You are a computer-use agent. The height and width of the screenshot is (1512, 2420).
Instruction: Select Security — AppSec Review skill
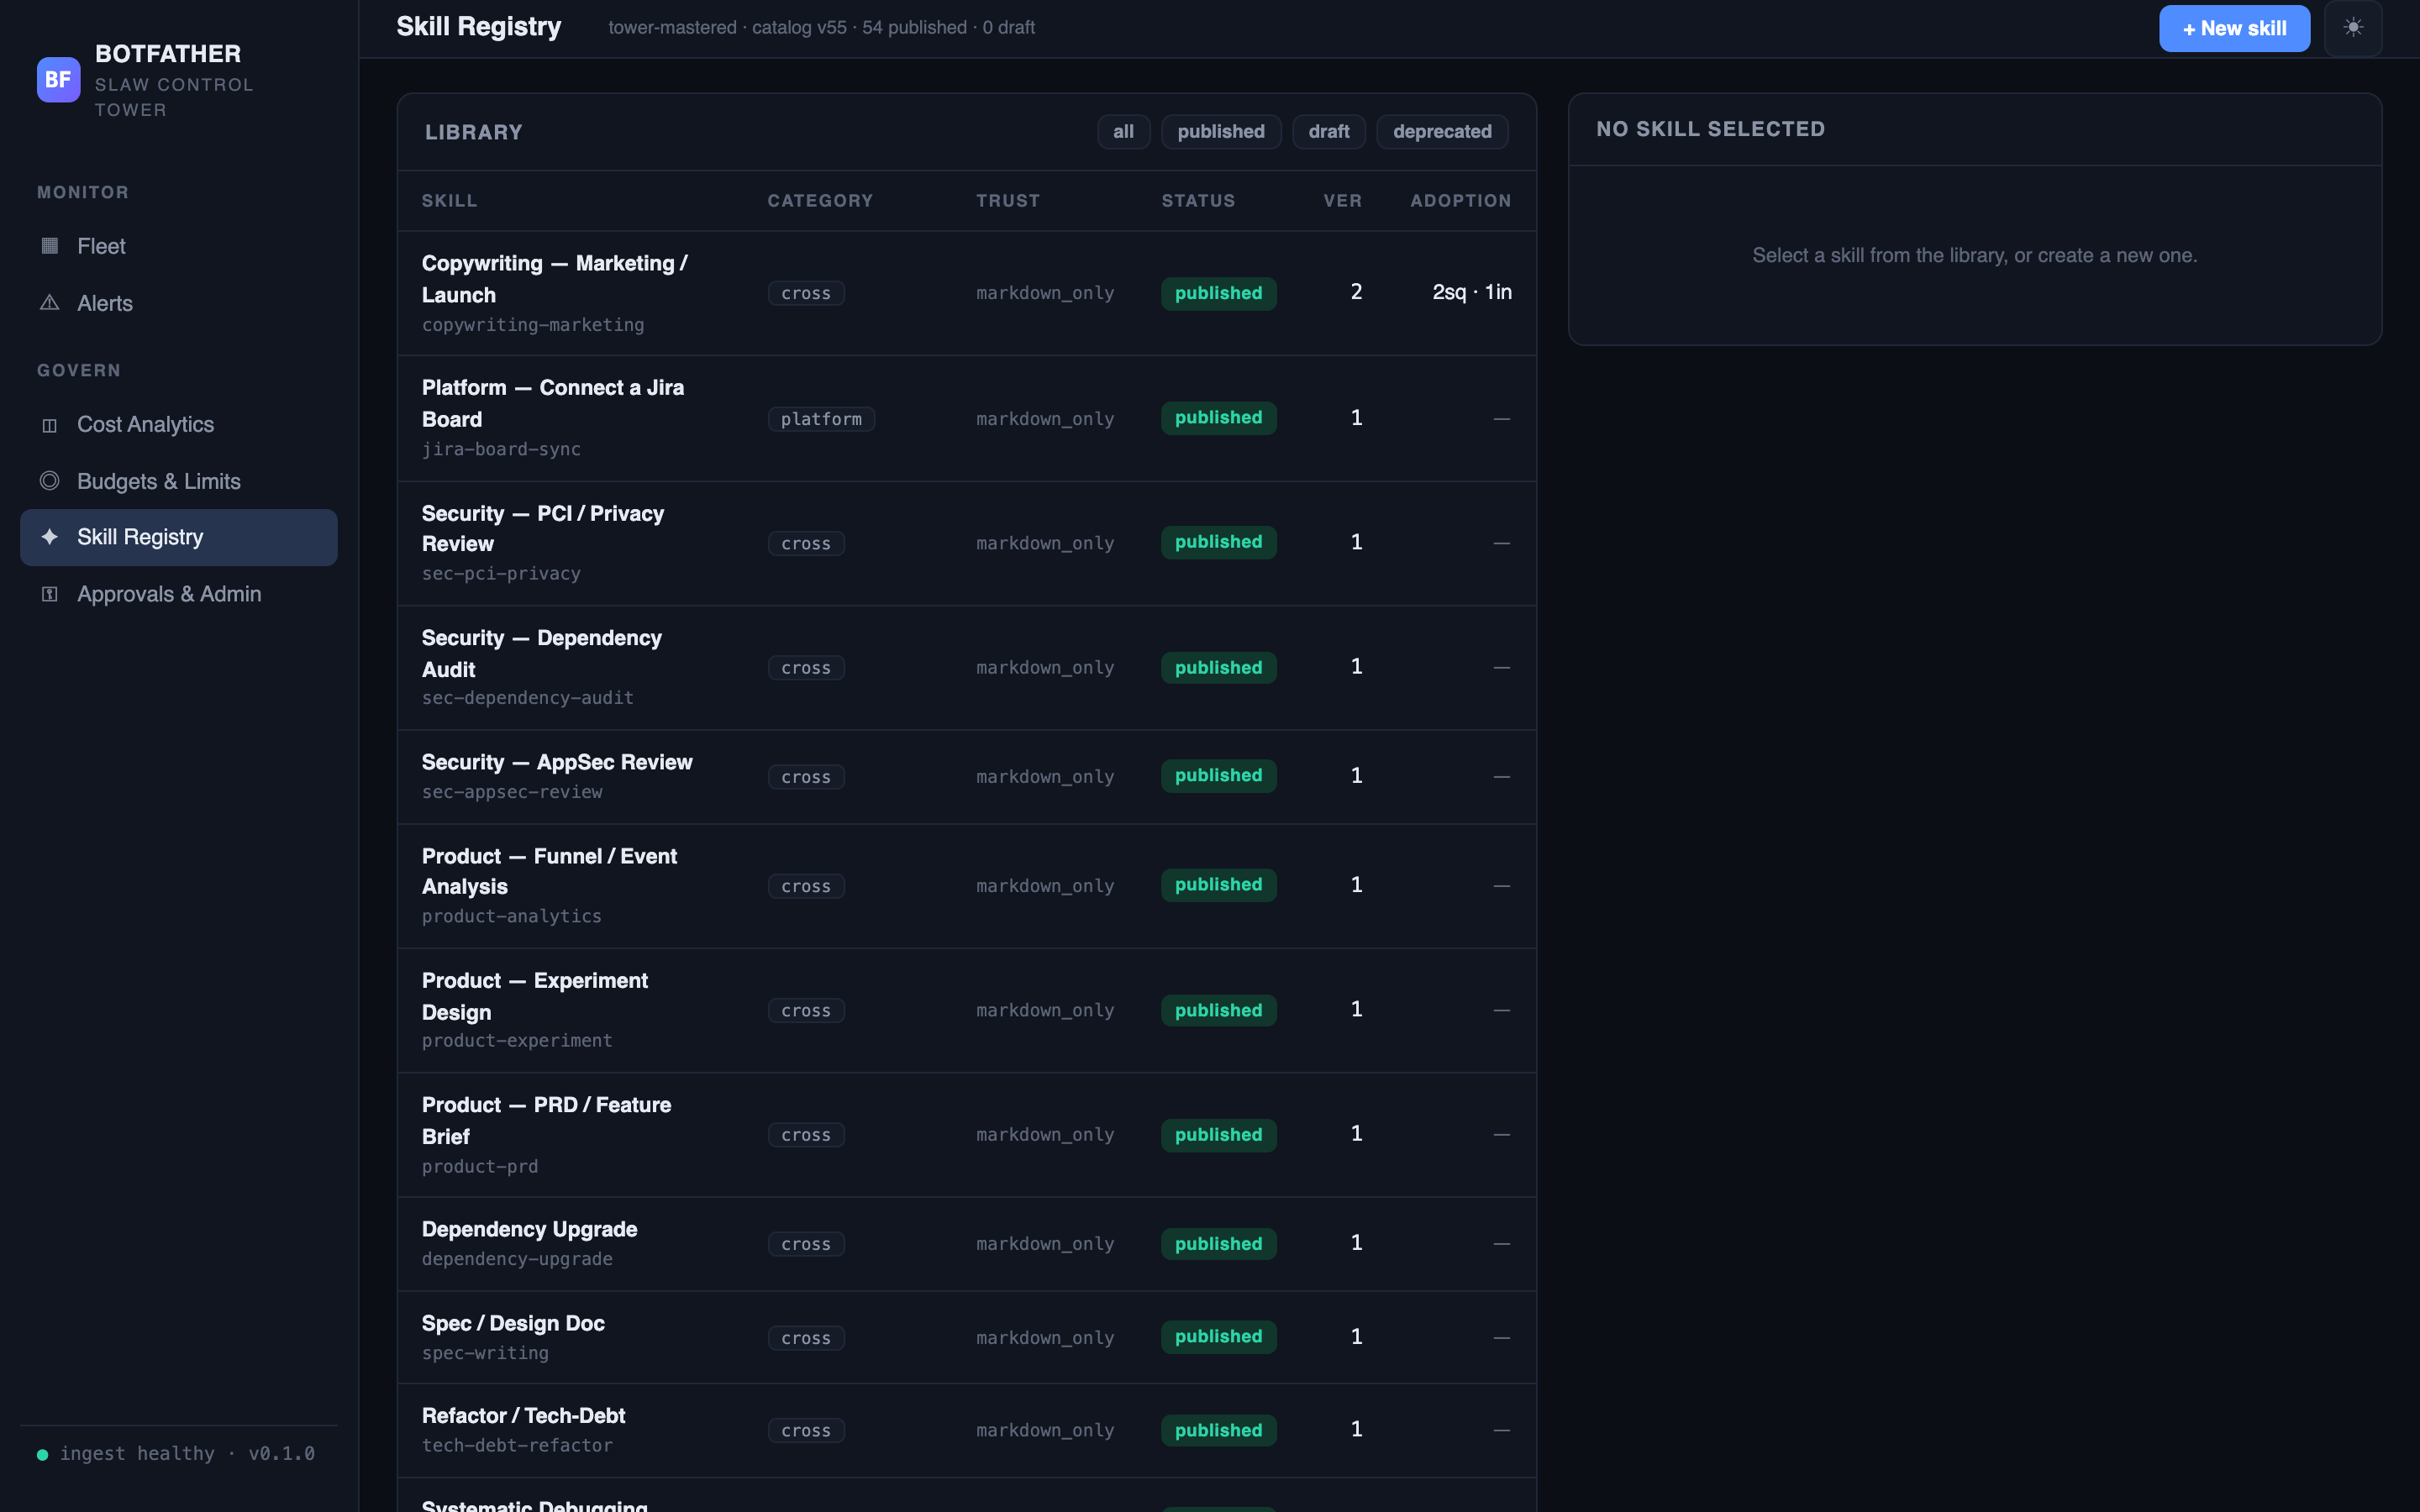966,777
